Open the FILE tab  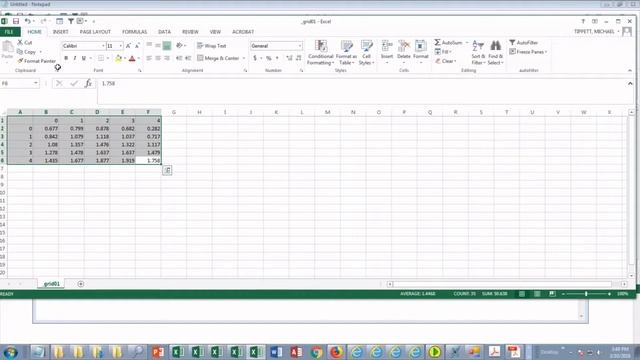click(10, 32)
